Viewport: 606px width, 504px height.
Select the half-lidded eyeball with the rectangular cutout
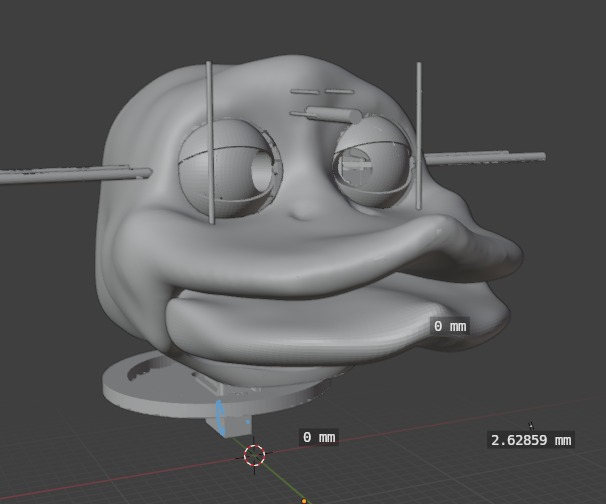pyautogui.click(x=372, y=160)
